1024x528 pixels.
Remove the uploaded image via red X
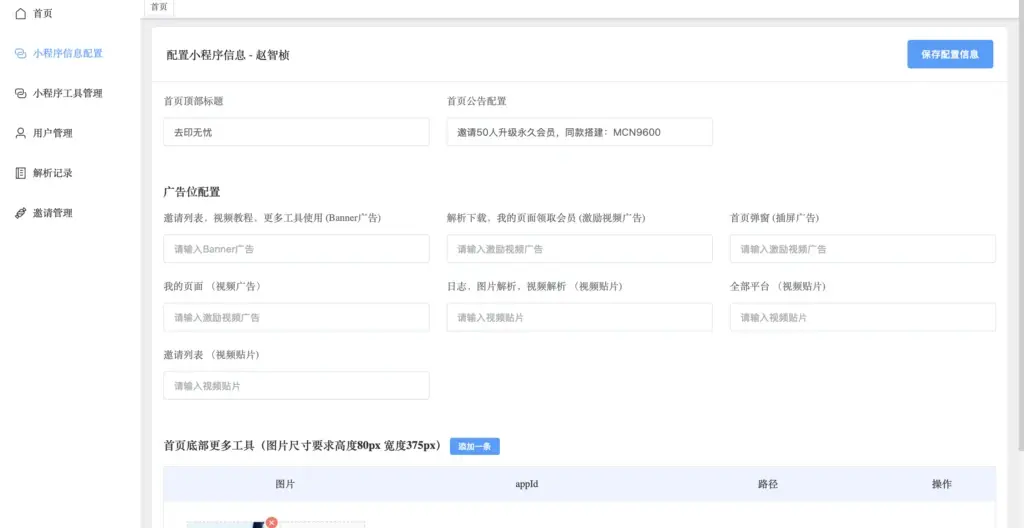272,522
